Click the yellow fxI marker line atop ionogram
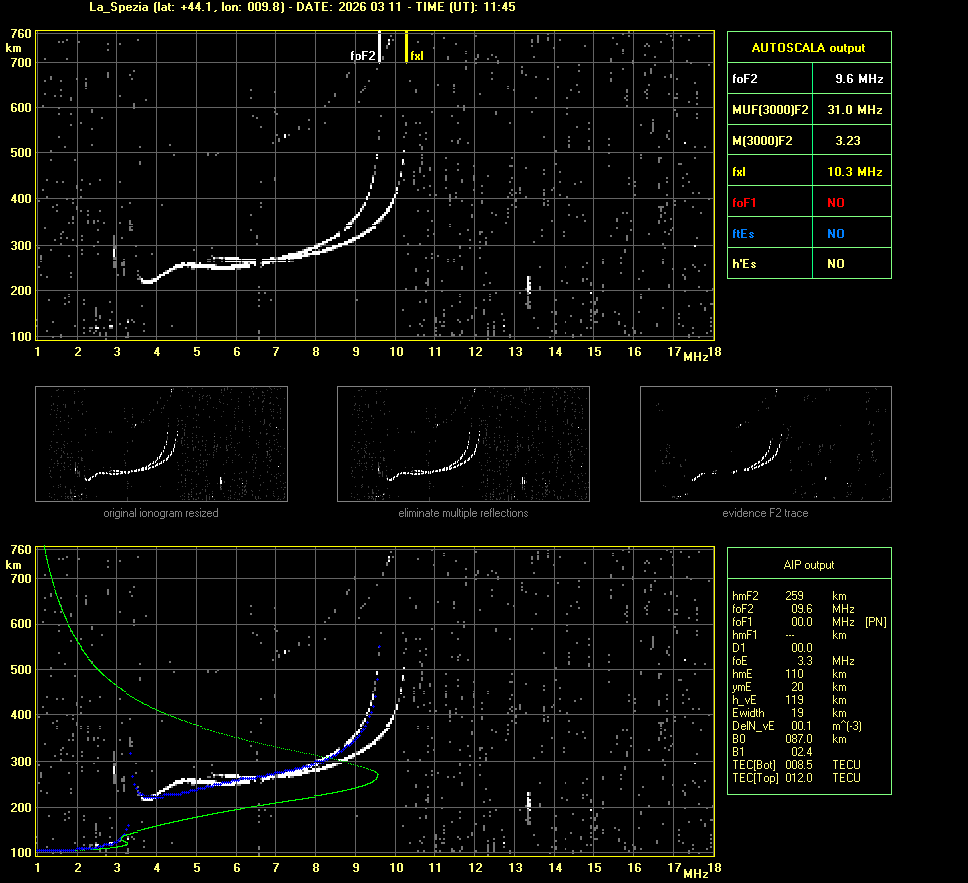Screen dimensions: 968x883 (x=406, y=46)
